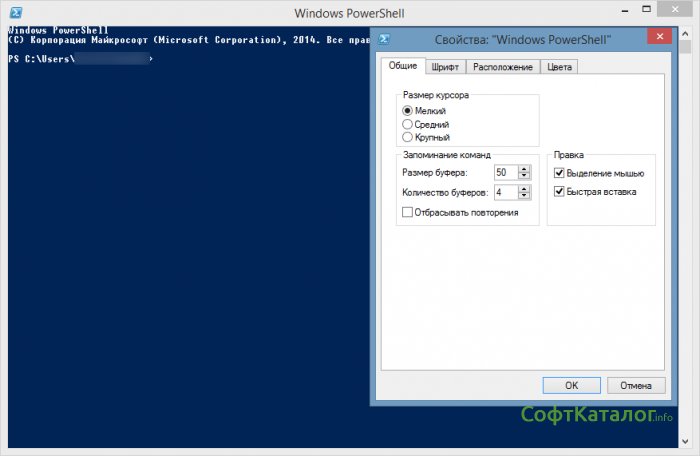Image resolution: width=700 pixels, height=456 pixels.
Task: Close the Свойства properties dialog
Action: [658, 39]
